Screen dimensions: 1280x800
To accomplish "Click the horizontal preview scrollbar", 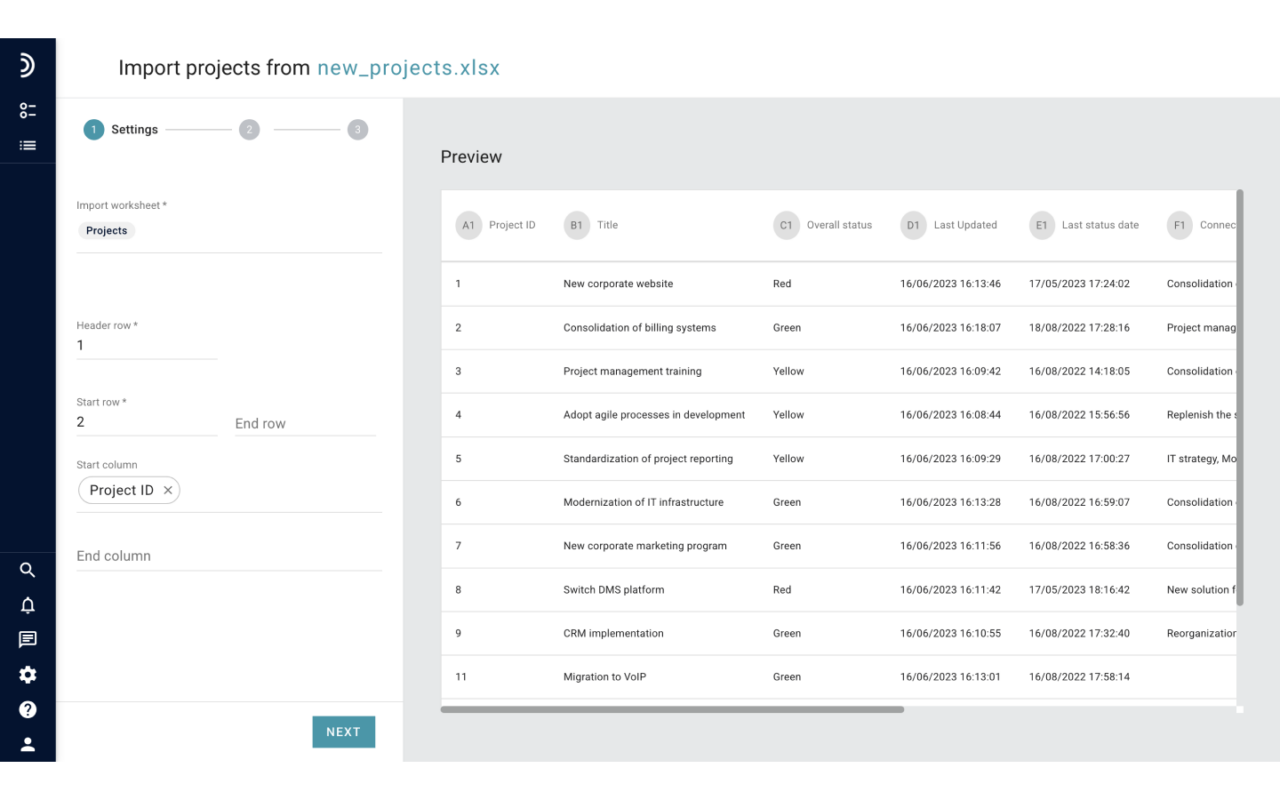I will coord(672,710).
